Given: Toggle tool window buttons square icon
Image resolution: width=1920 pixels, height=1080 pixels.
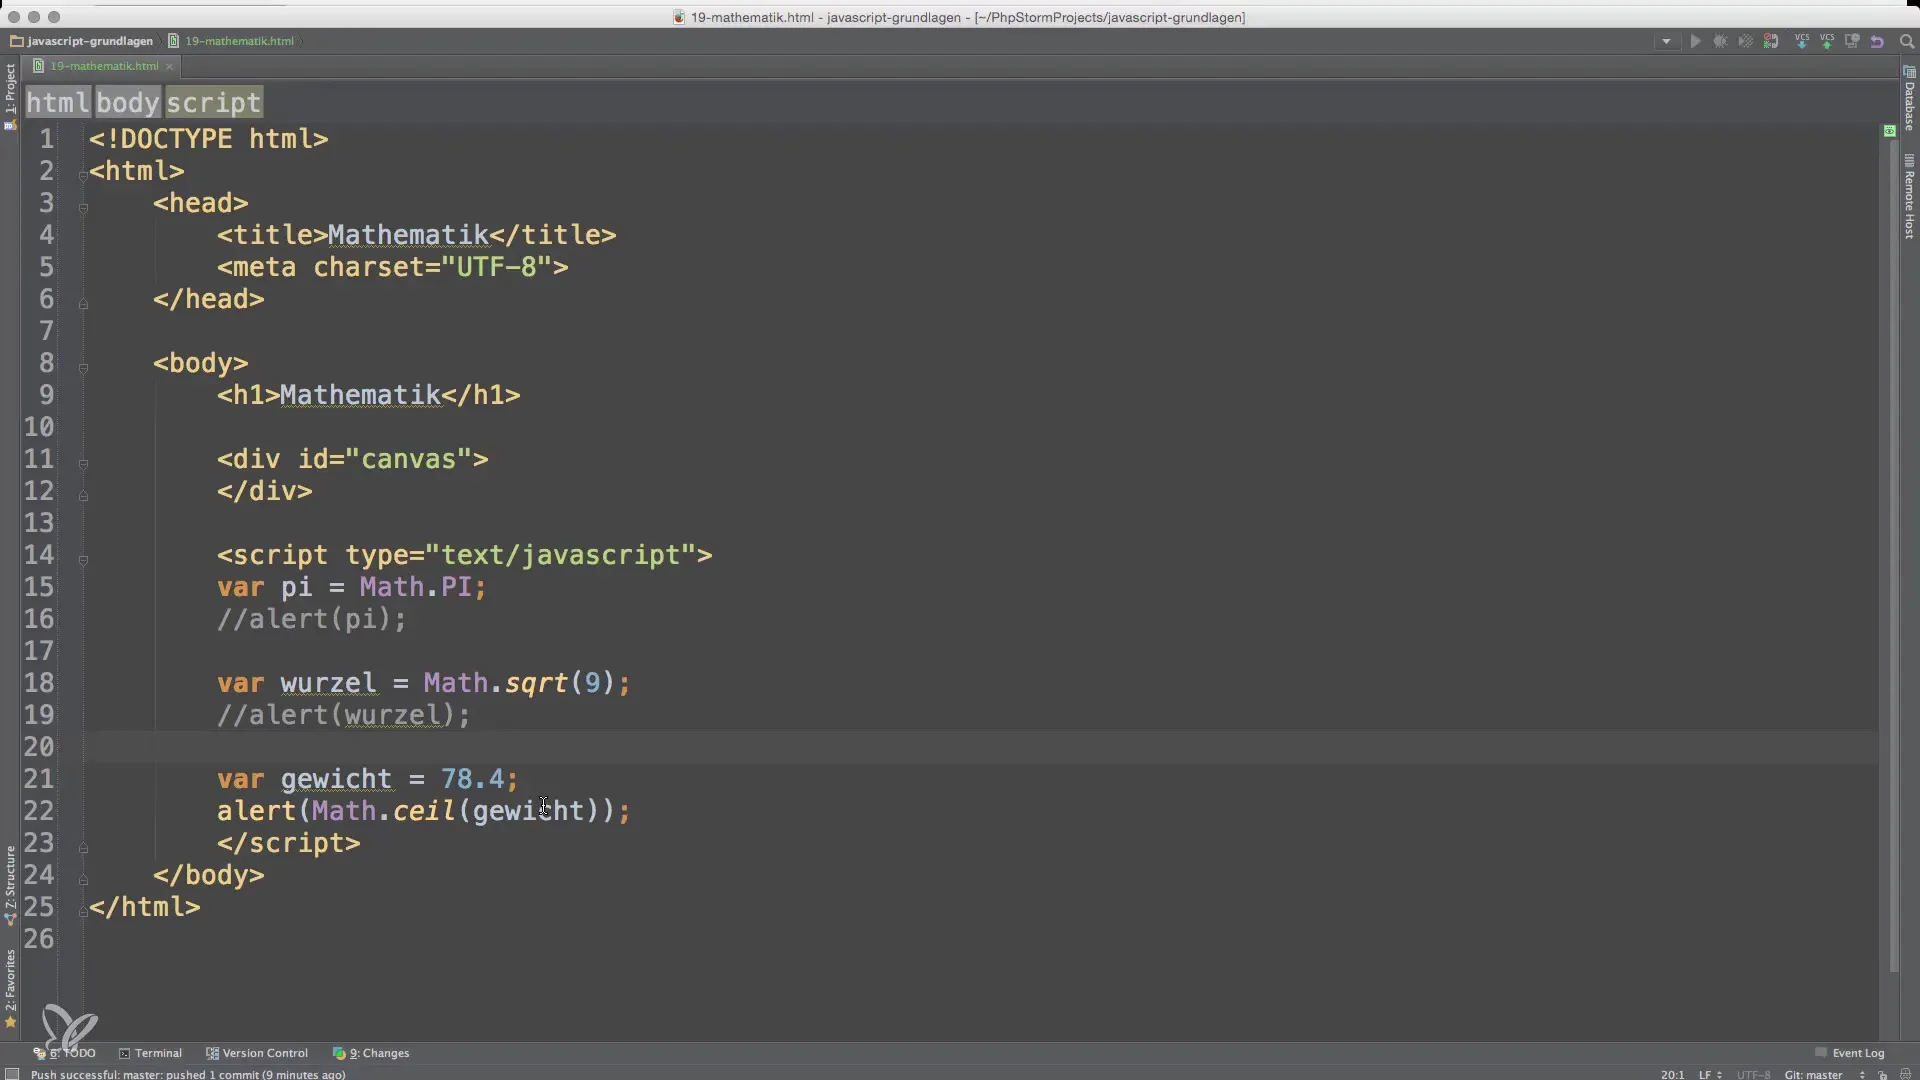Looking at the screenshot, I should (x=12, y=1074).
